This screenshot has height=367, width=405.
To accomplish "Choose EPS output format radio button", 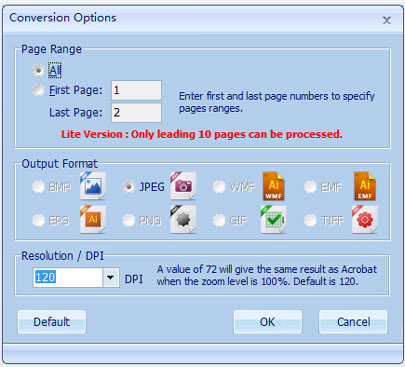I will coord(38,220).
